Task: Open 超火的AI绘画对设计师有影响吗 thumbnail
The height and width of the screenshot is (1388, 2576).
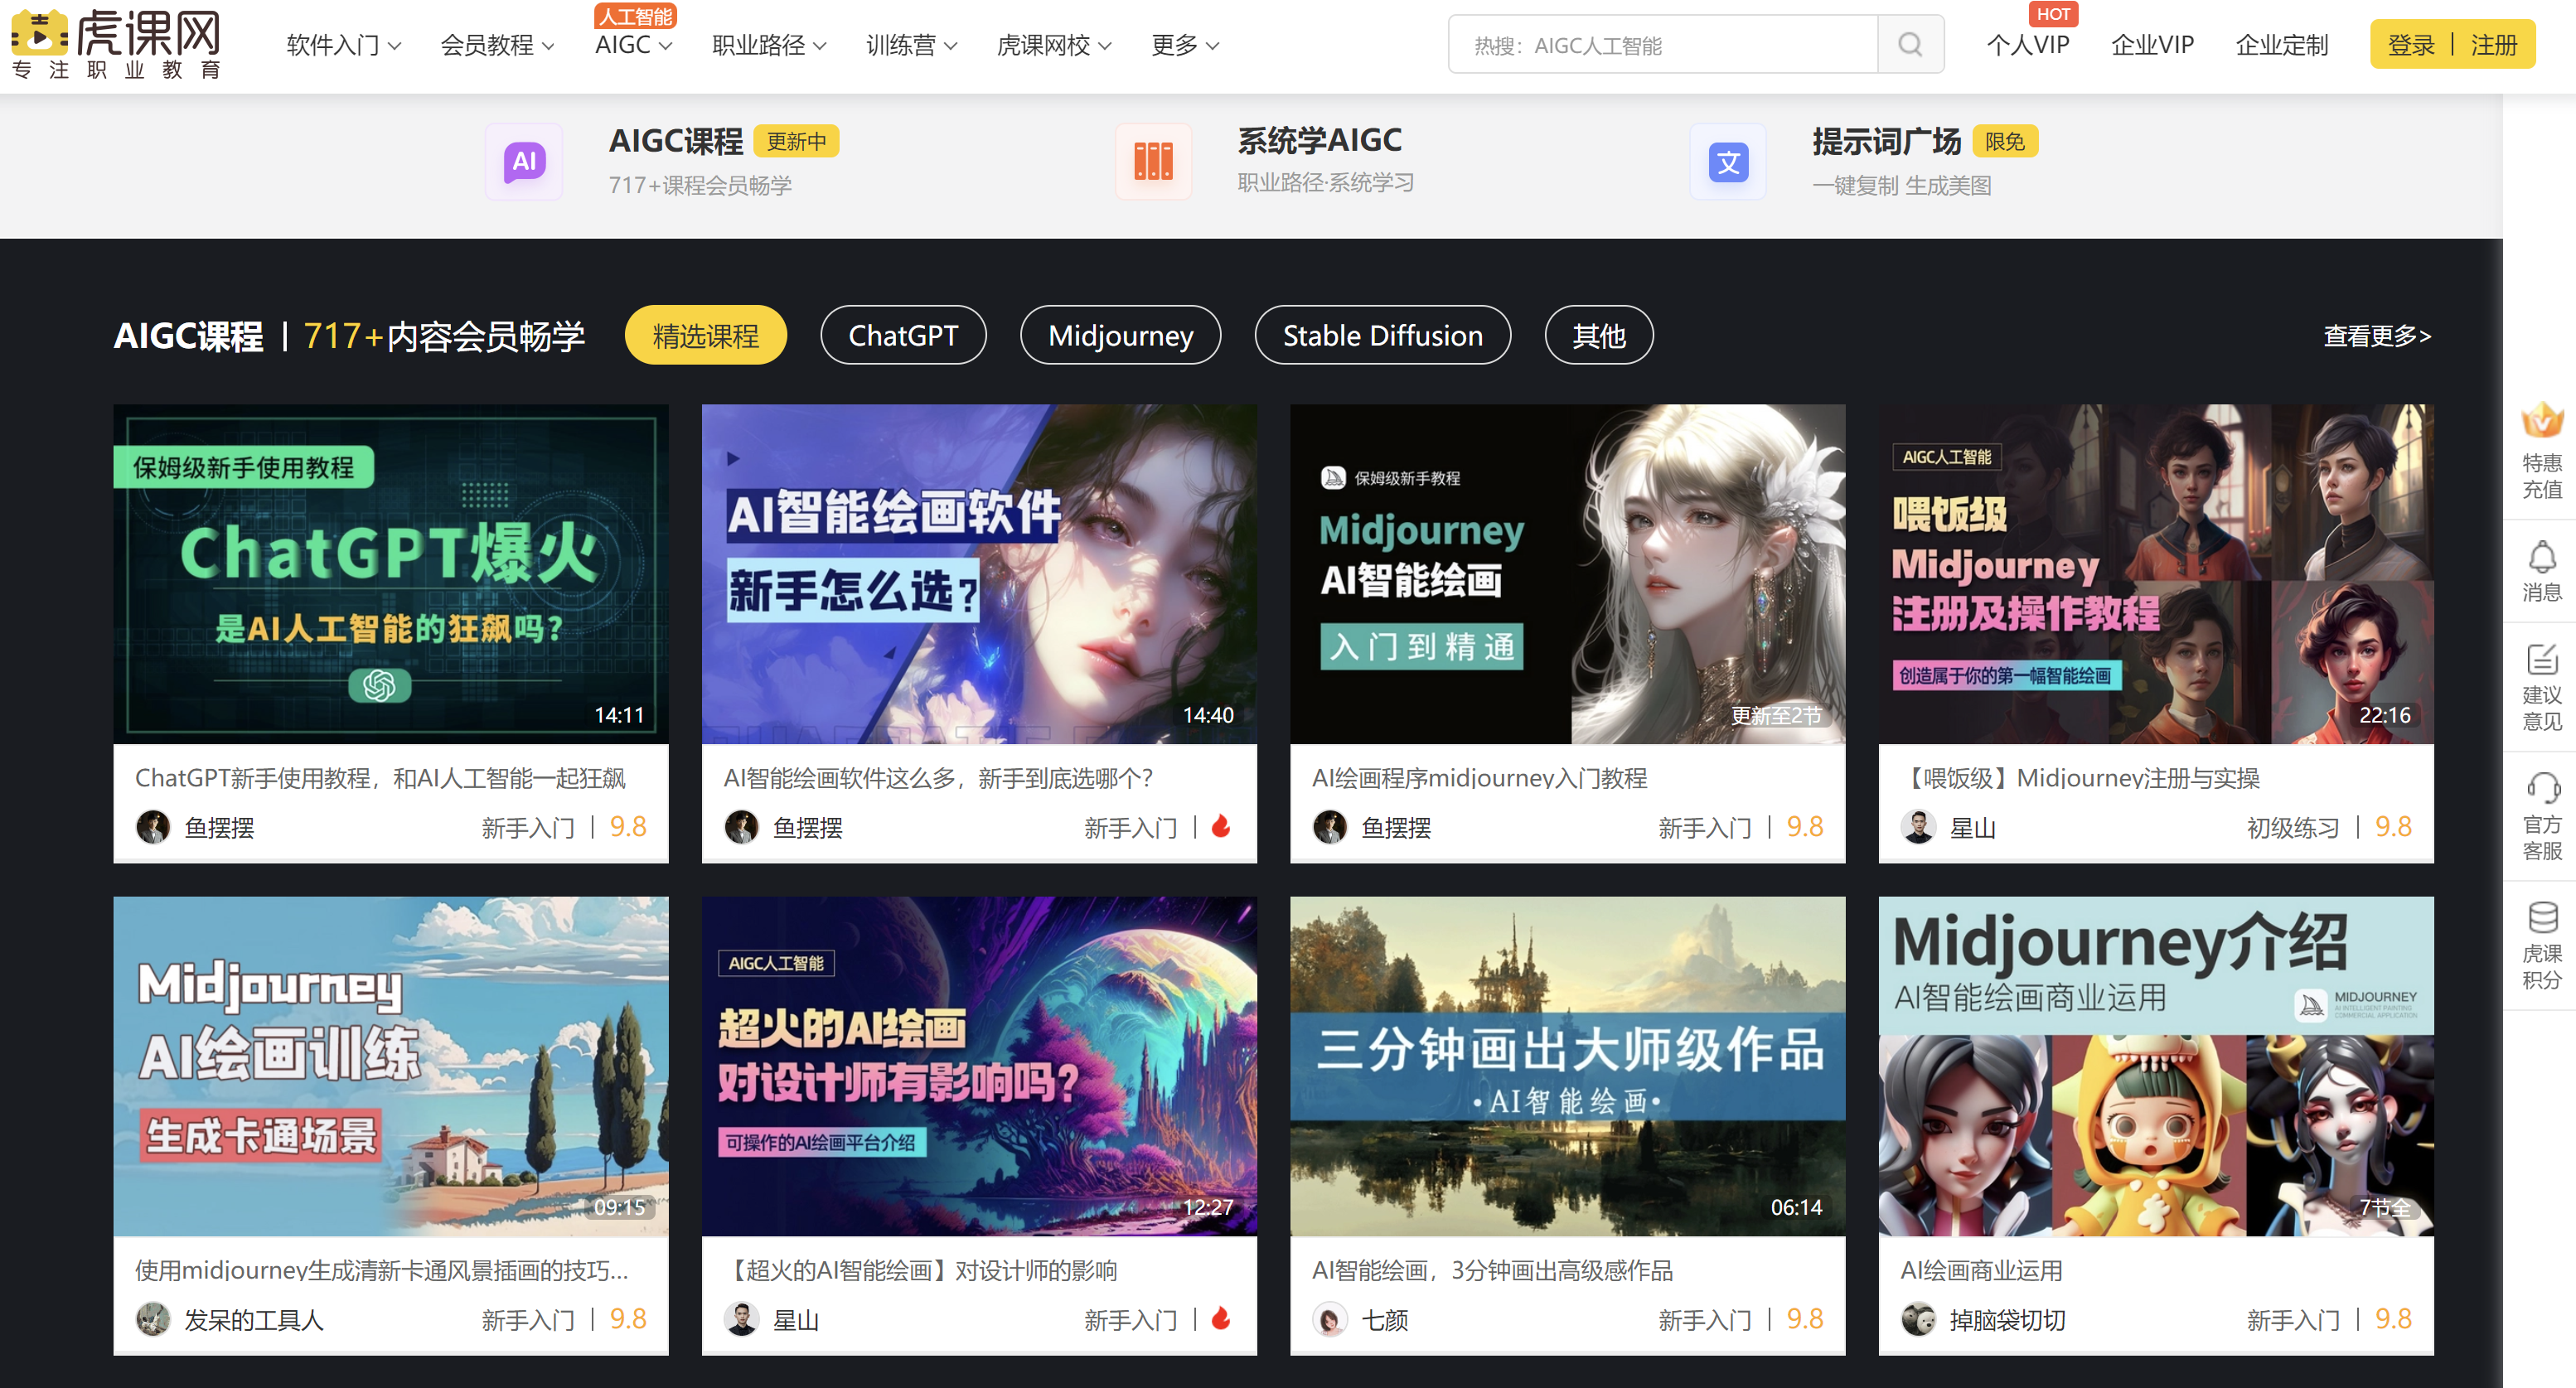Action: pyautogui.click(x=979, y=1066)
